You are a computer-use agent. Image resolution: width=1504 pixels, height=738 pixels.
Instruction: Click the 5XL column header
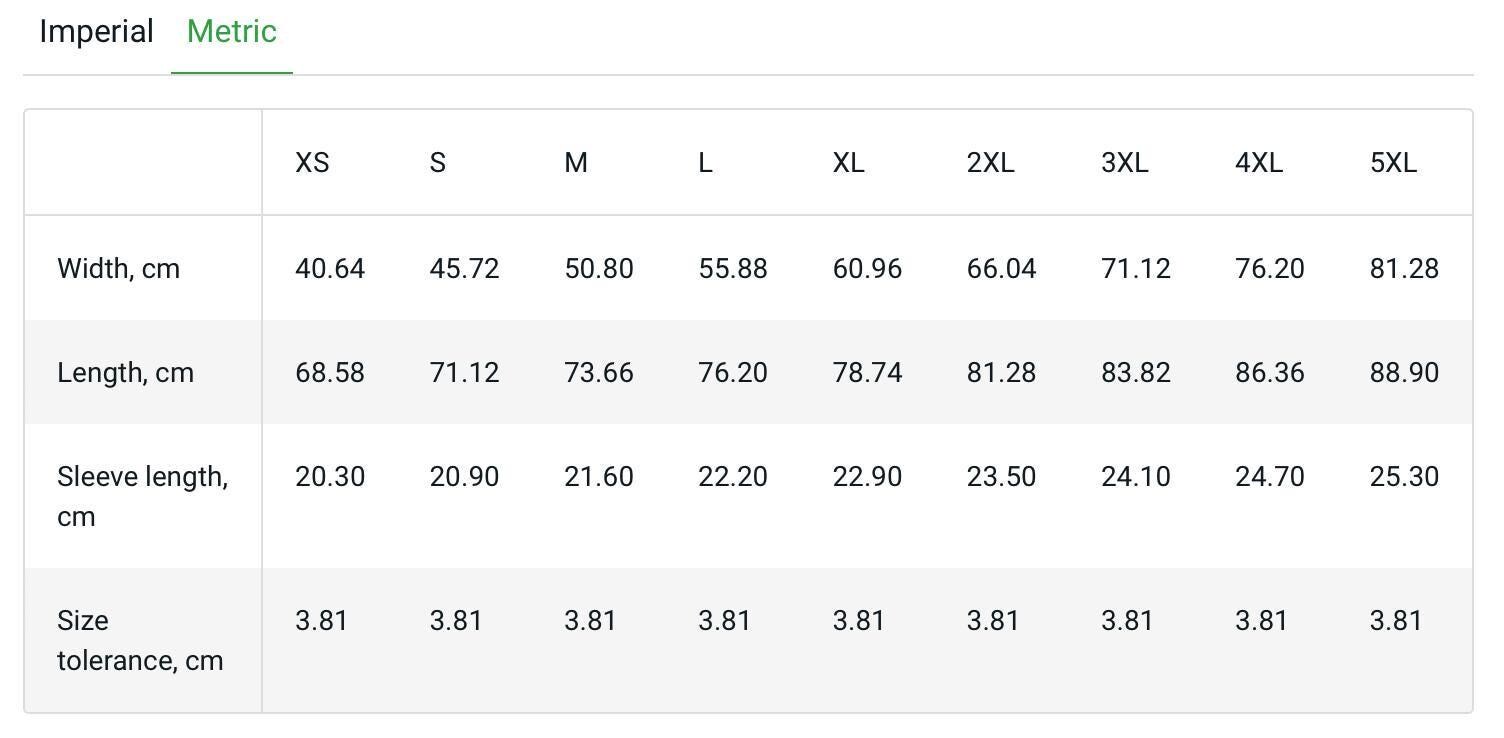[1393, 163]
